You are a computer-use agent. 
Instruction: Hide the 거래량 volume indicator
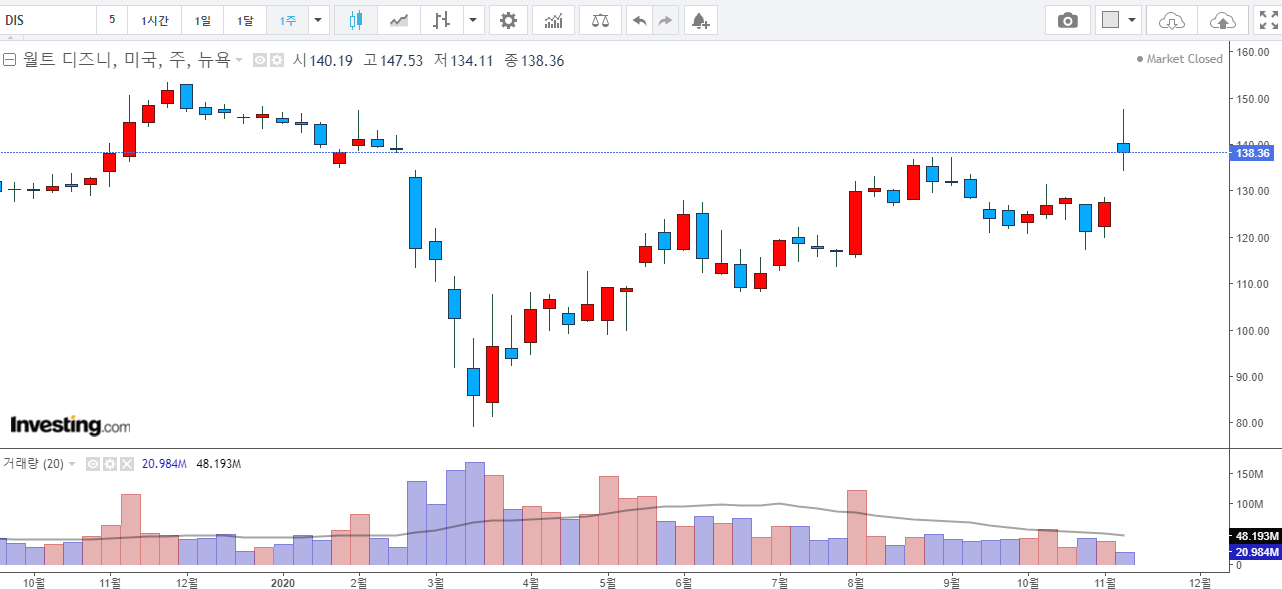coord(93,464)
